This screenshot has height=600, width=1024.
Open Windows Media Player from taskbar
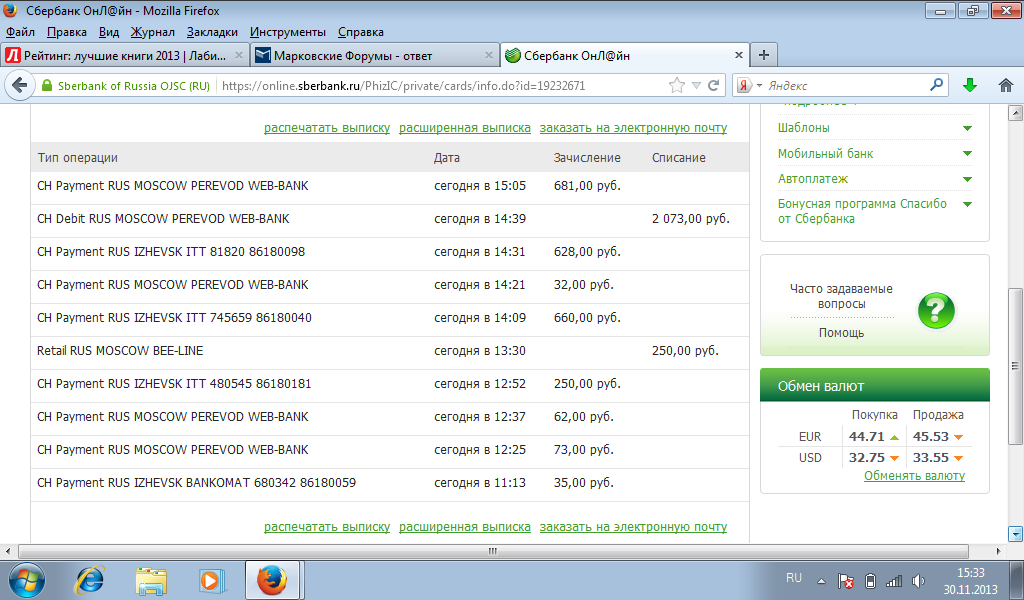[211, 580]
